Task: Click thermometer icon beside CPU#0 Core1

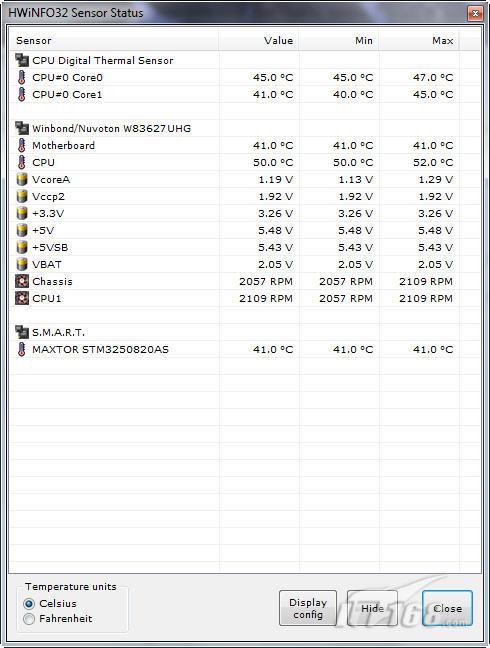Action: tap(21, 94)
